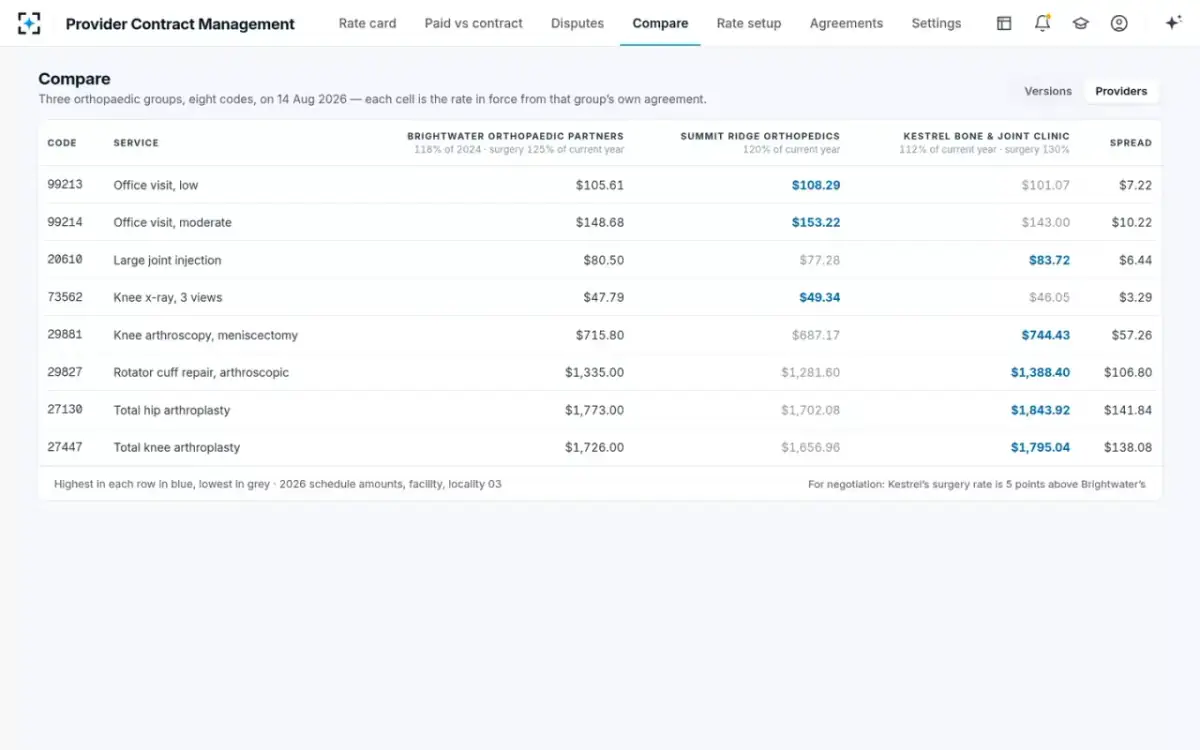Switch to the Providers view

[x=1121, y=91]
